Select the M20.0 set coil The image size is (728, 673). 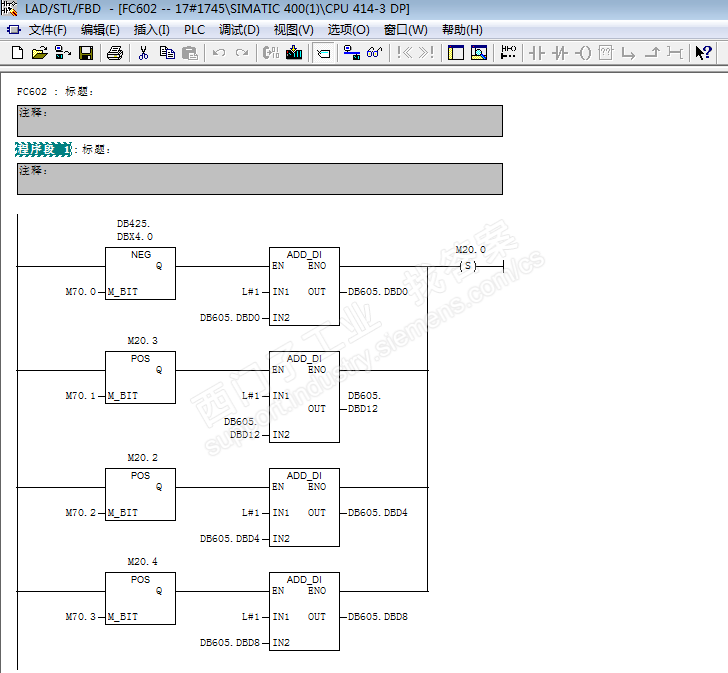point(468,266)
